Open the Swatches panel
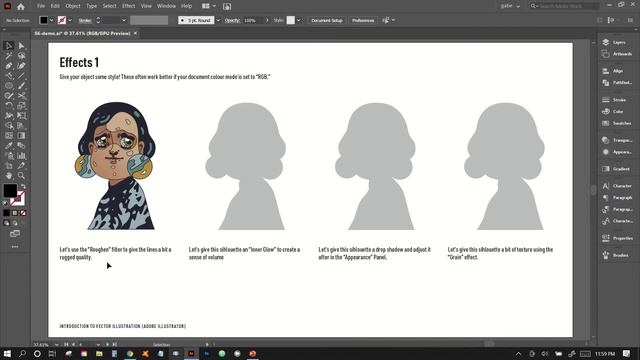This screenshot has width=640, height=360. click(616, 123)
